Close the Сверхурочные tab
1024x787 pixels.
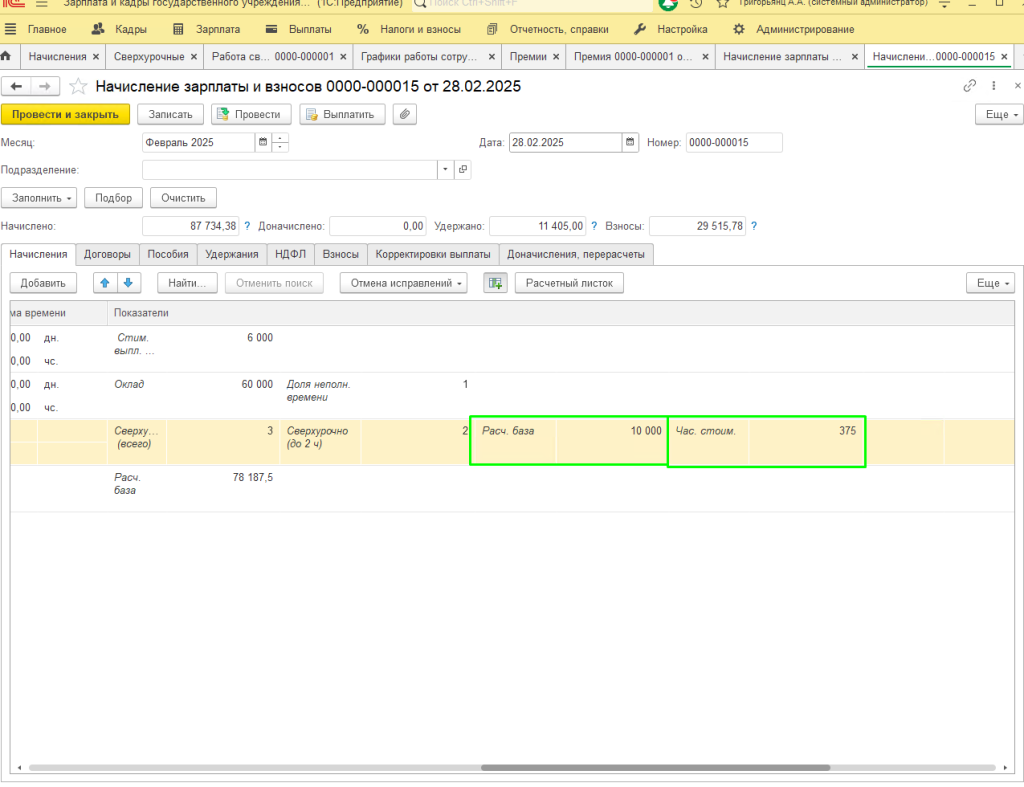(194, 57)
